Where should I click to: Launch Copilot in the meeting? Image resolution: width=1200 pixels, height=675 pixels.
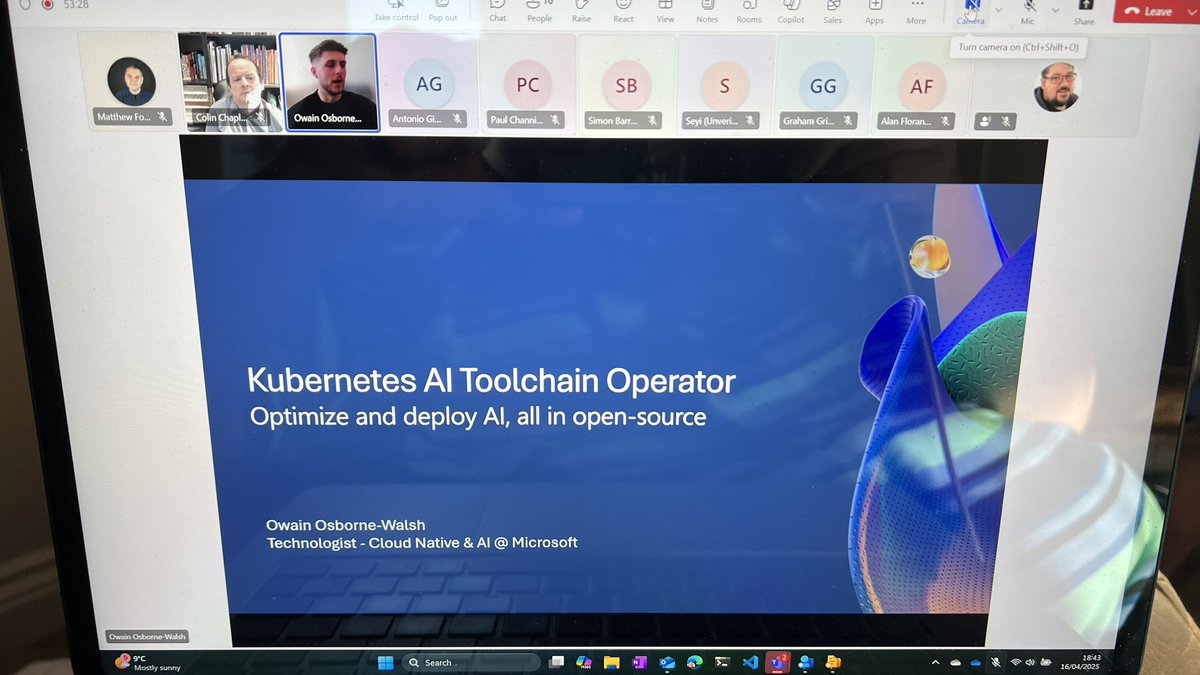(791, 10)
